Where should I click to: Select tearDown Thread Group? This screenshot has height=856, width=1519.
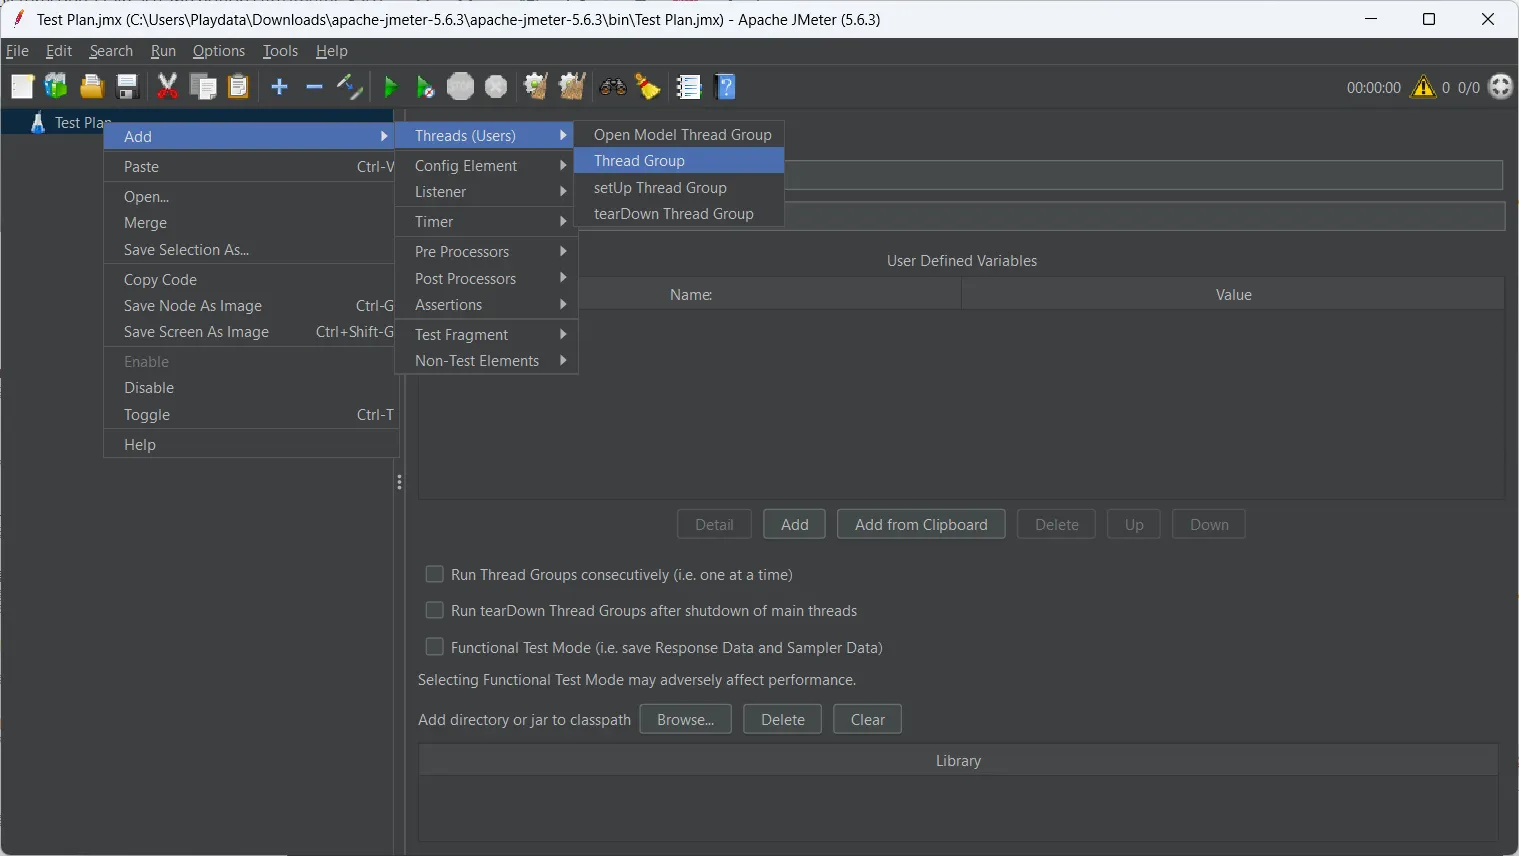point(680,214)
